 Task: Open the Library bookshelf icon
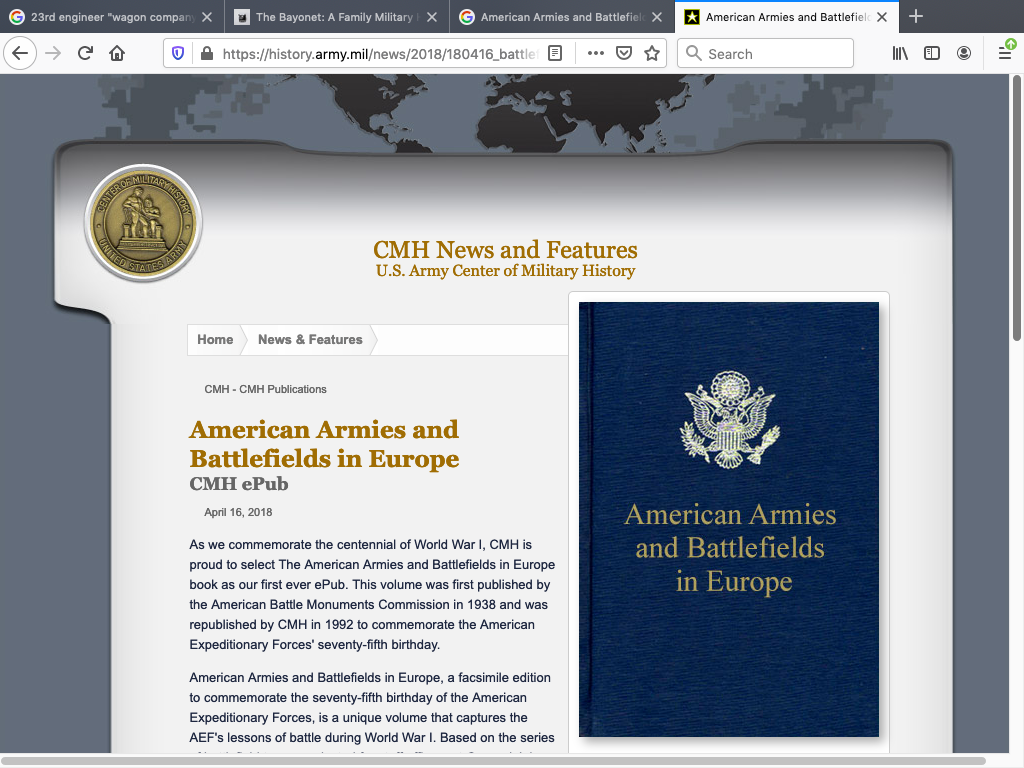pyautogui.click(x=900, y=54)
